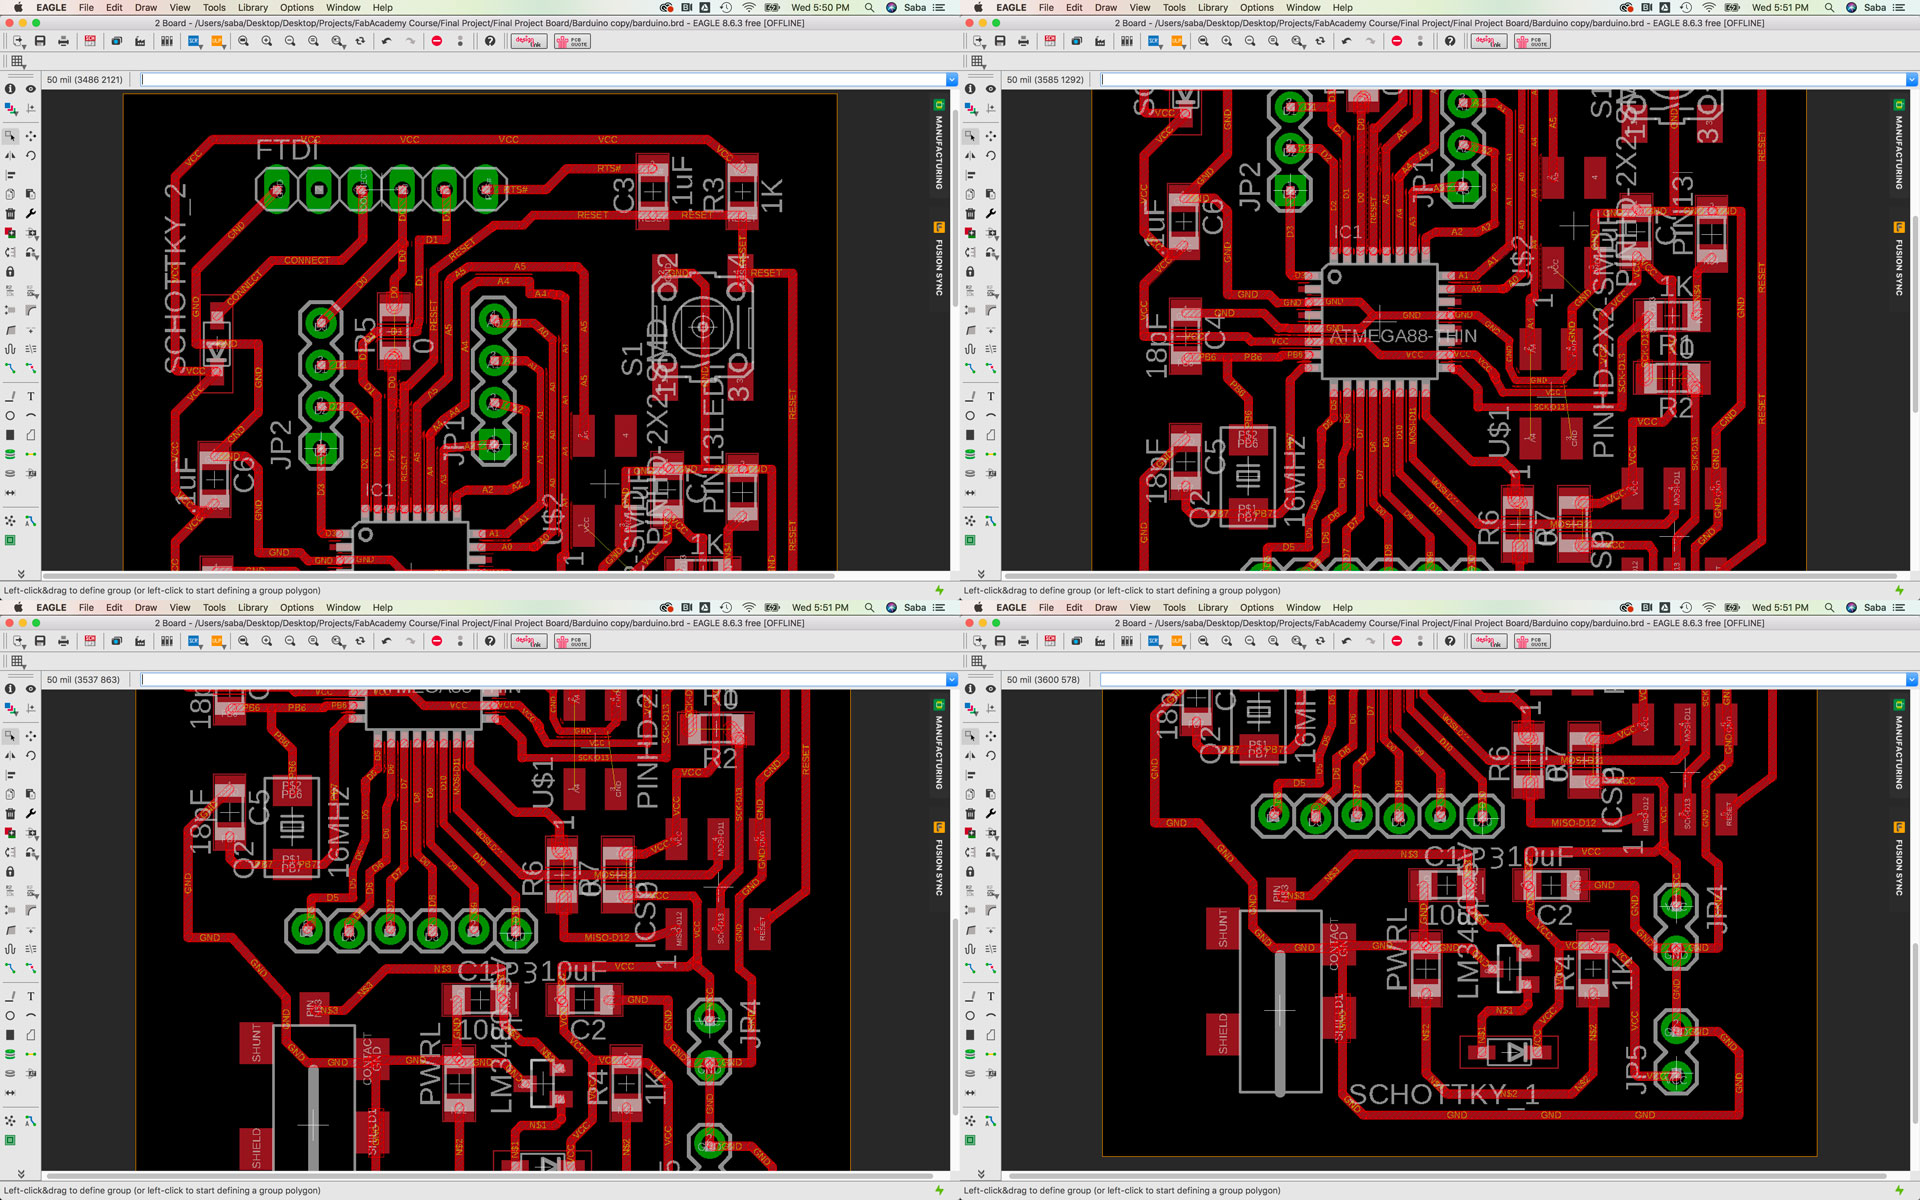Expand the grid dropdown in bottom-left window
The width and height of the screenshot is (1920, 1200).
pyautogui.click(x=17, y=661)
